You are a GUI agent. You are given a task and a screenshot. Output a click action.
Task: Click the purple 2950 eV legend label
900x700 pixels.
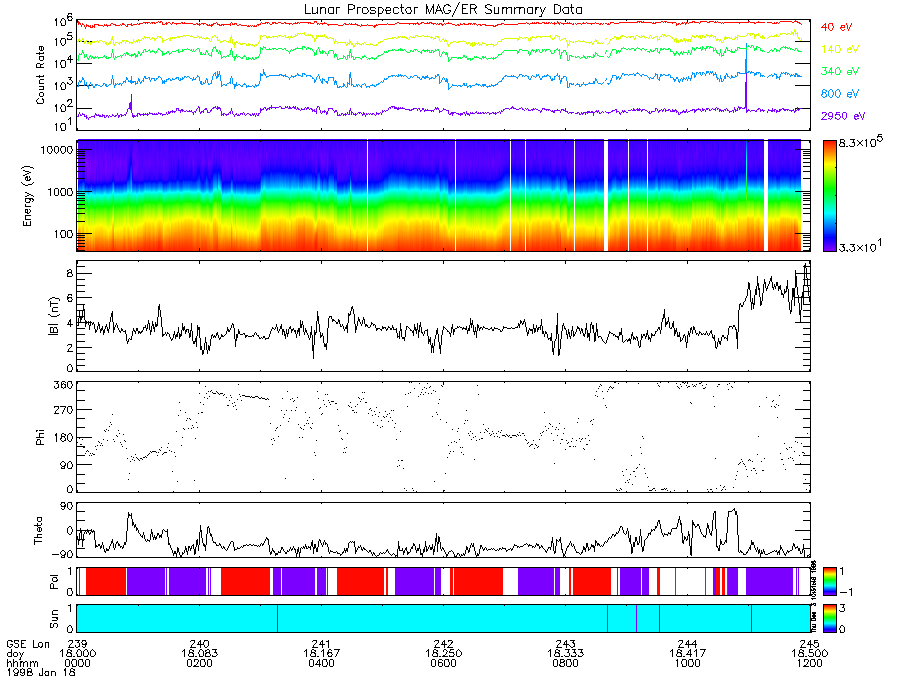[842, 116]
